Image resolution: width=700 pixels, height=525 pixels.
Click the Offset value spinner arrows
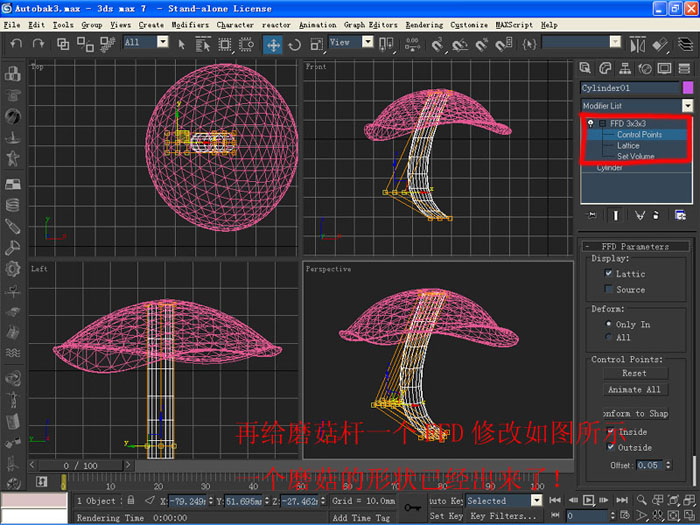[668, 465]
